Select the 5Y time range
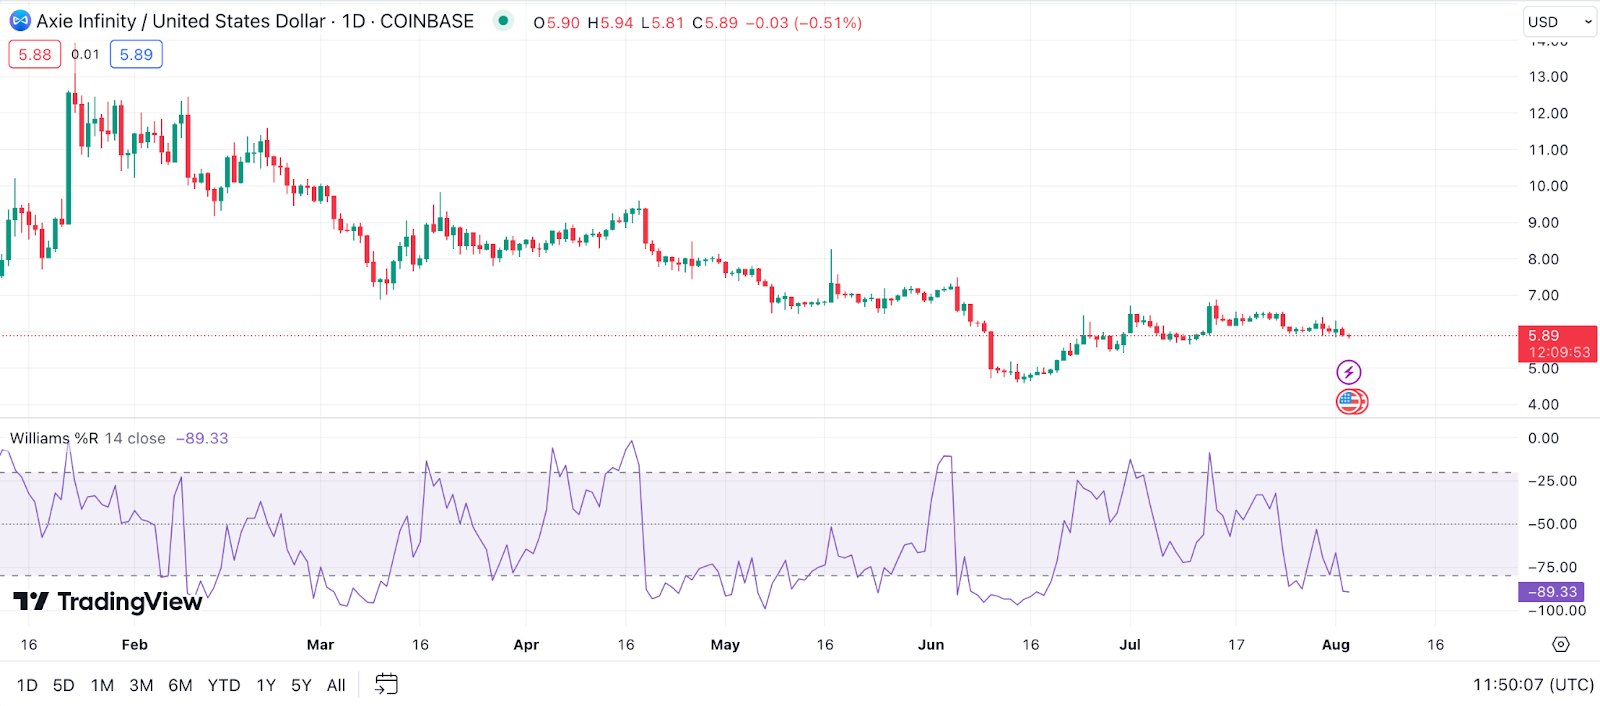The width and height of the screenshot is (1600, 706). pos(301,685)
